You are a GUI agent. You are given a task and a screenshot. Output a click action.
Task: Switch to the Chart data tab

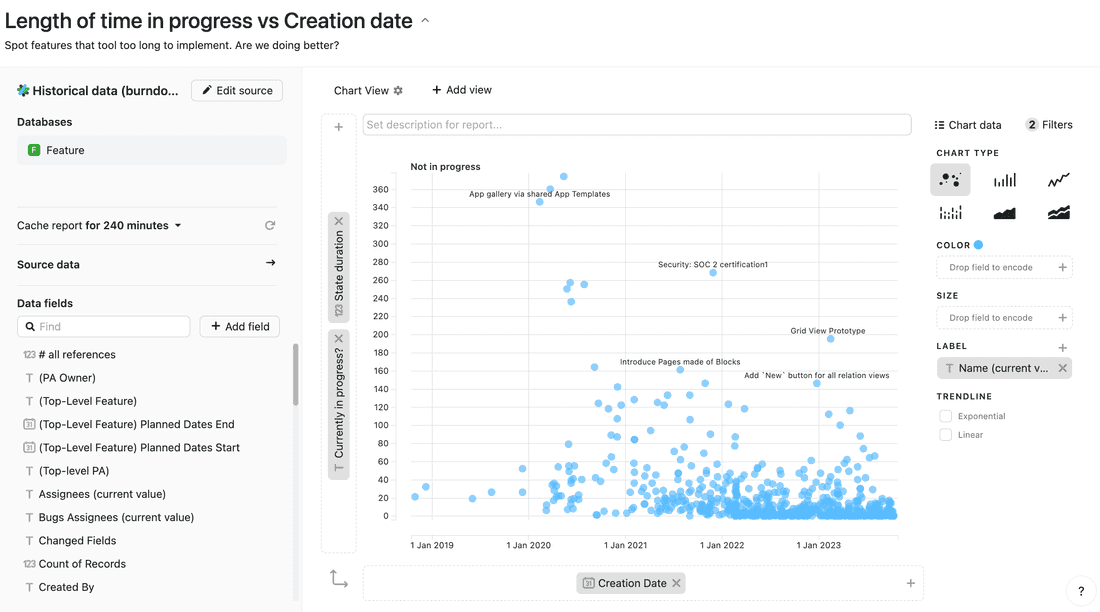point(967,125)
